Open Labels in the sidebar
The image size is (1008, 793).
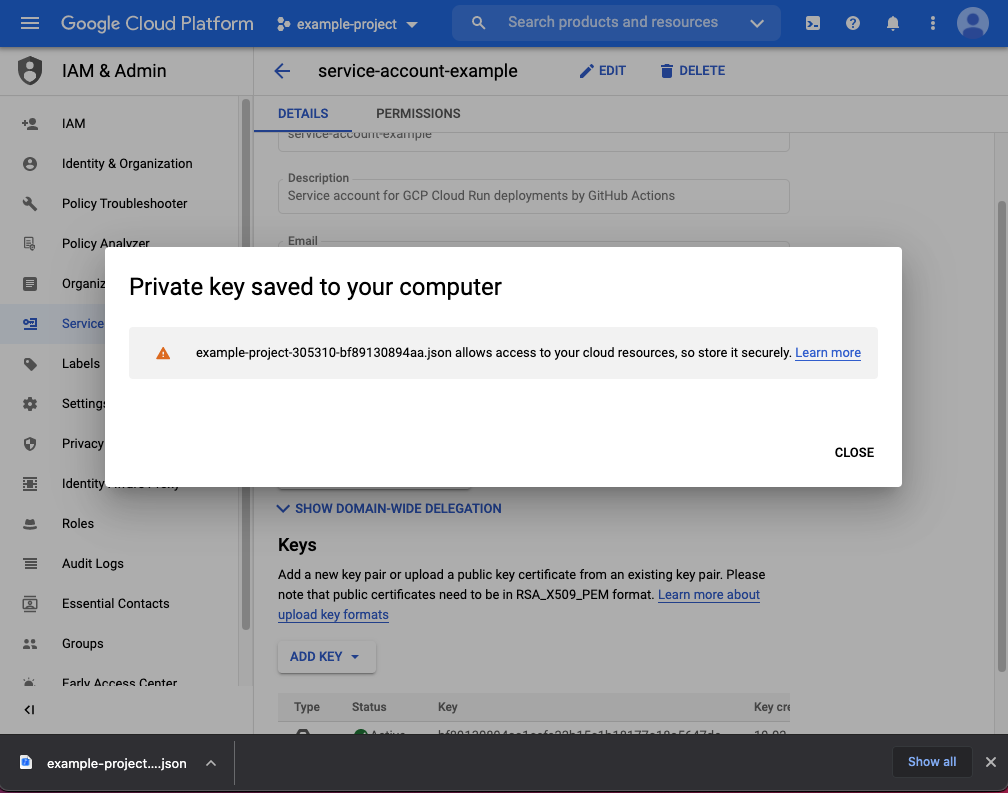[x=80, y=364]
